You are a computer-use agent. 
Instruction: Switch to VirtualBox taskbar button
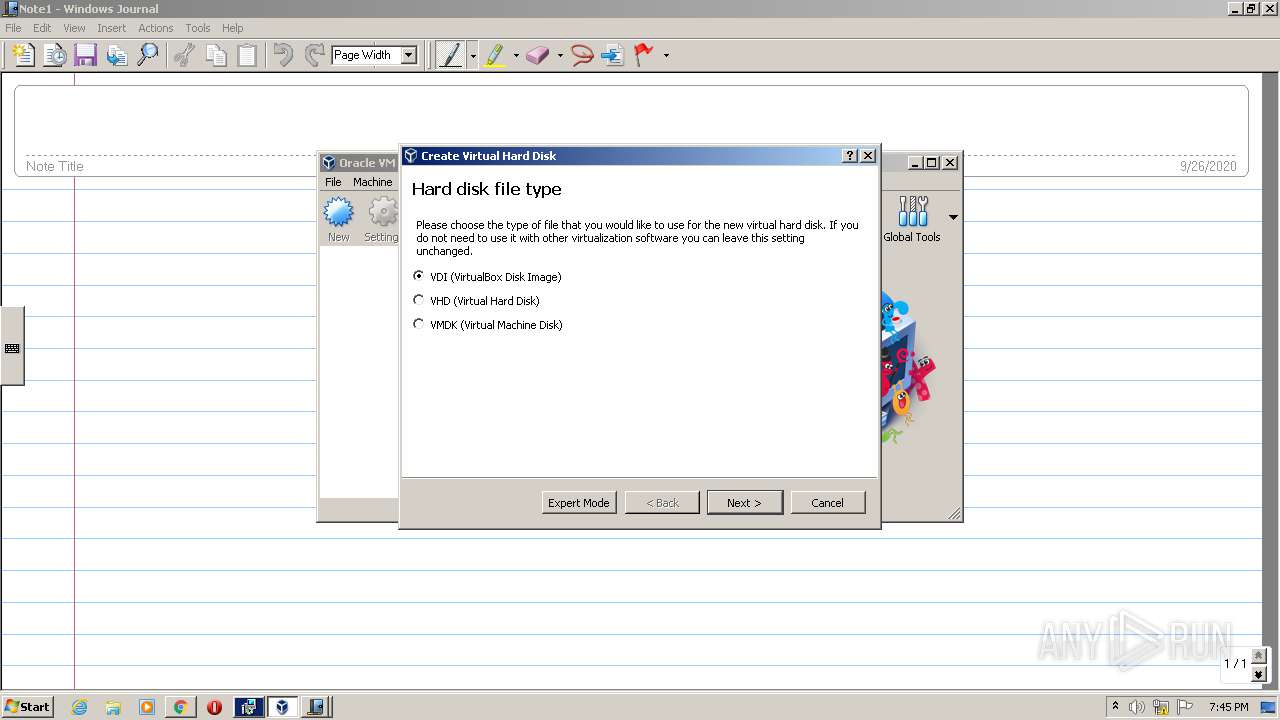pyautogui.click(x=283, y=707)
